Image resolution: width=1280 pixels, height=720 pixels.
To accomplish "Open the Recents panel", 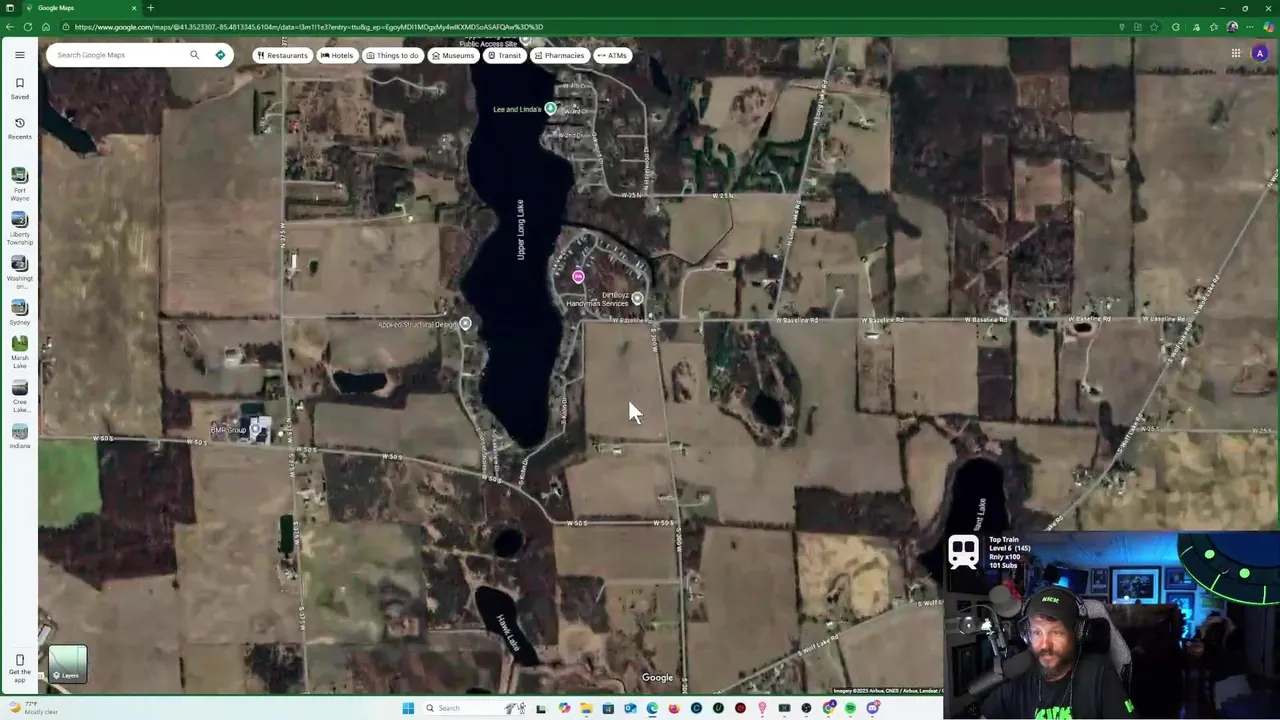I will click(19, 128).
